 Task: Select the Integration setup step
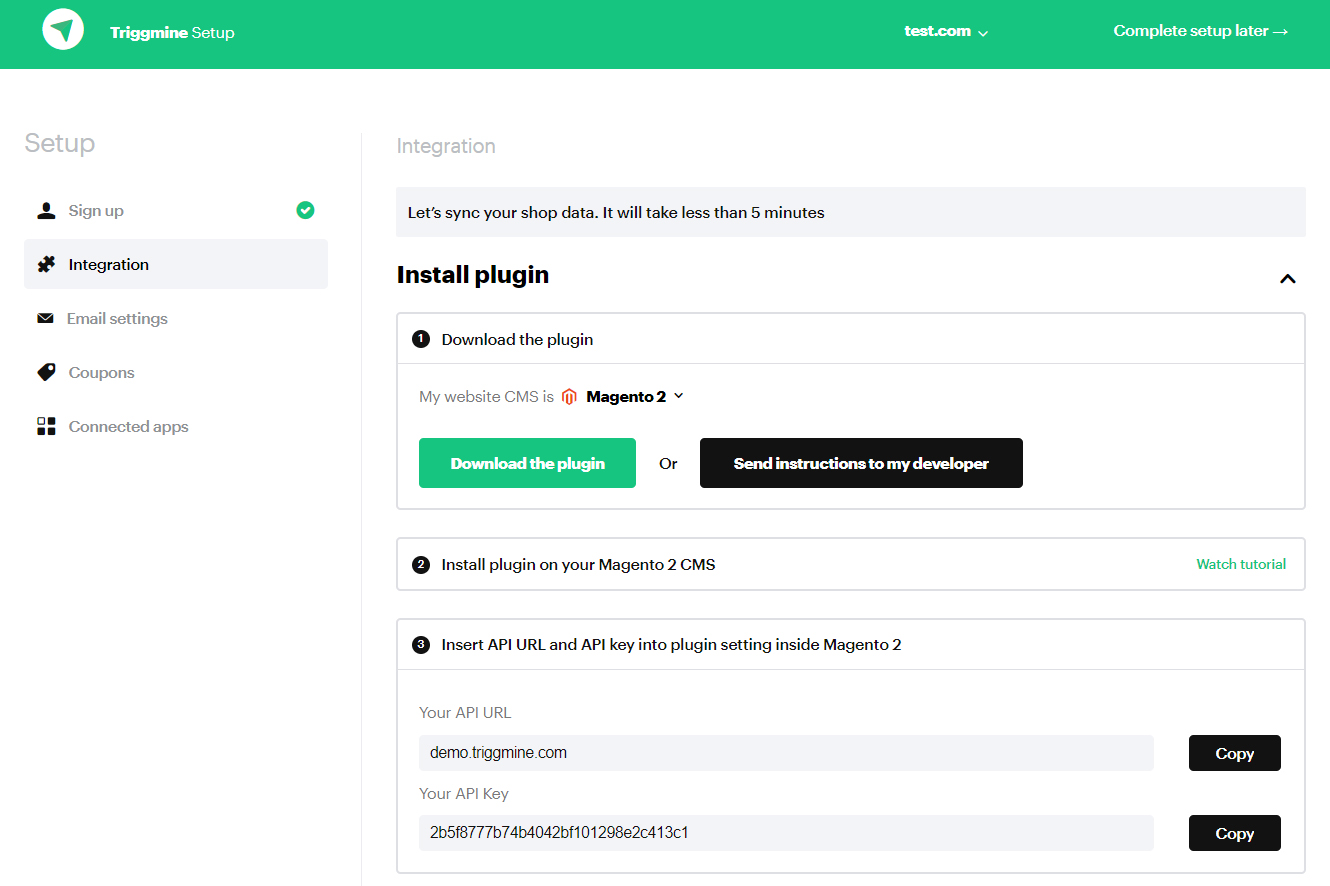(176, 264)
